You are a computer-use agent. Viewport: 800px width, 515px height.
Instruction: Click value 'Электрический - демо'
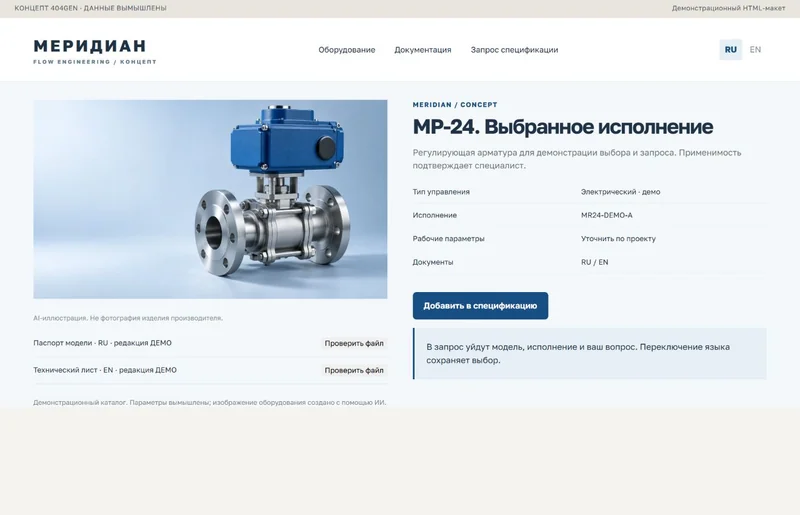[620, 192]
